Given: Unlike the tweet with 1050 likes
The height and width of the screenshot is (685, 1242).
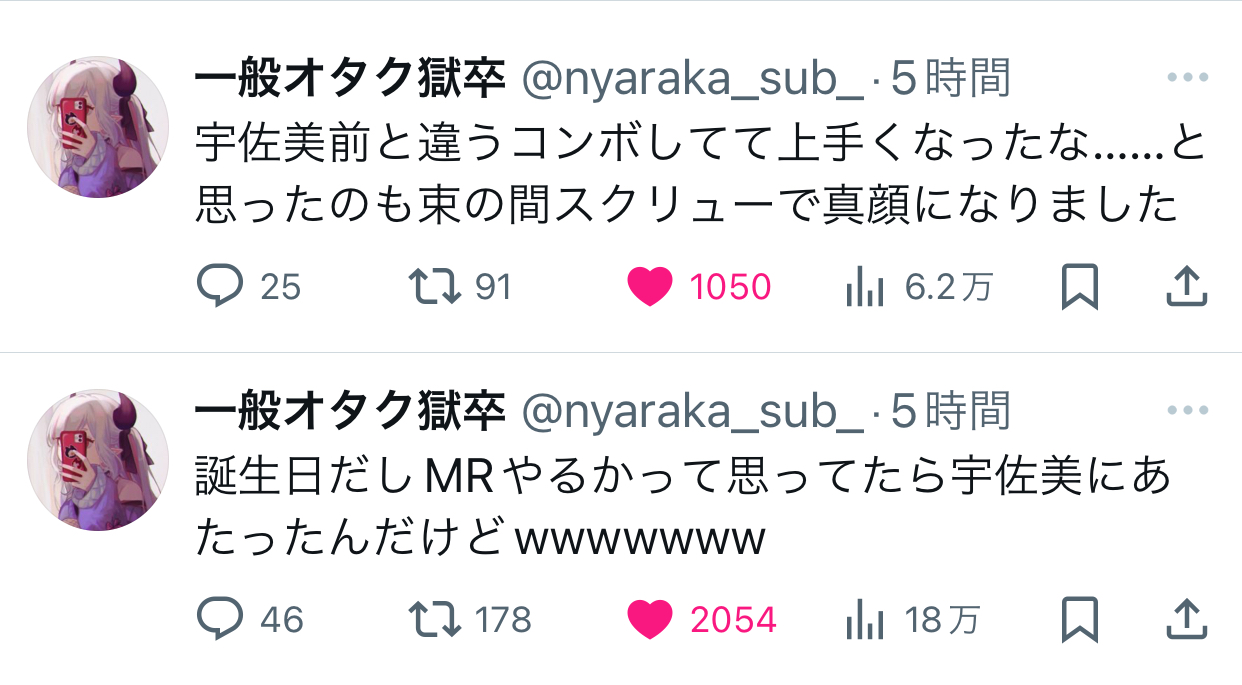Looking at the screenshot, I should [x=651, y=287].
